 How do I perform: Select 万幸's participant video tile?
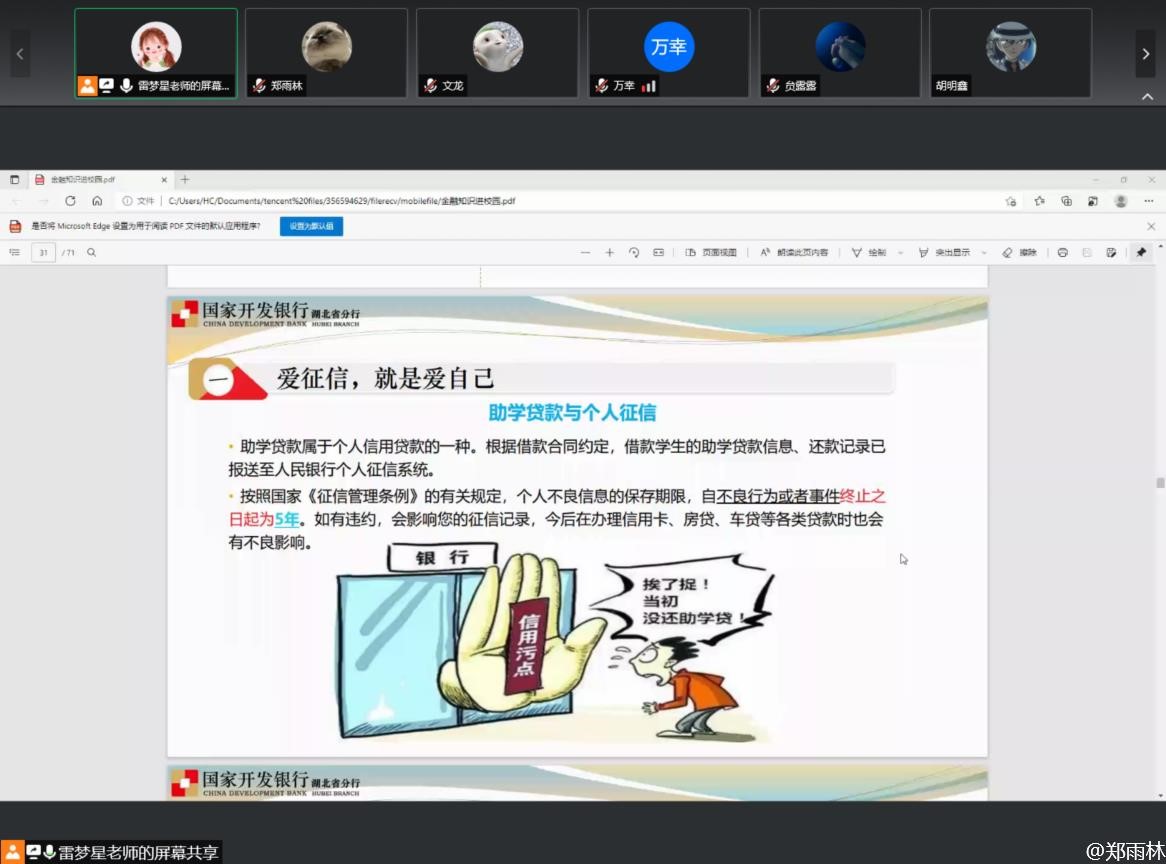pos(668,53)
